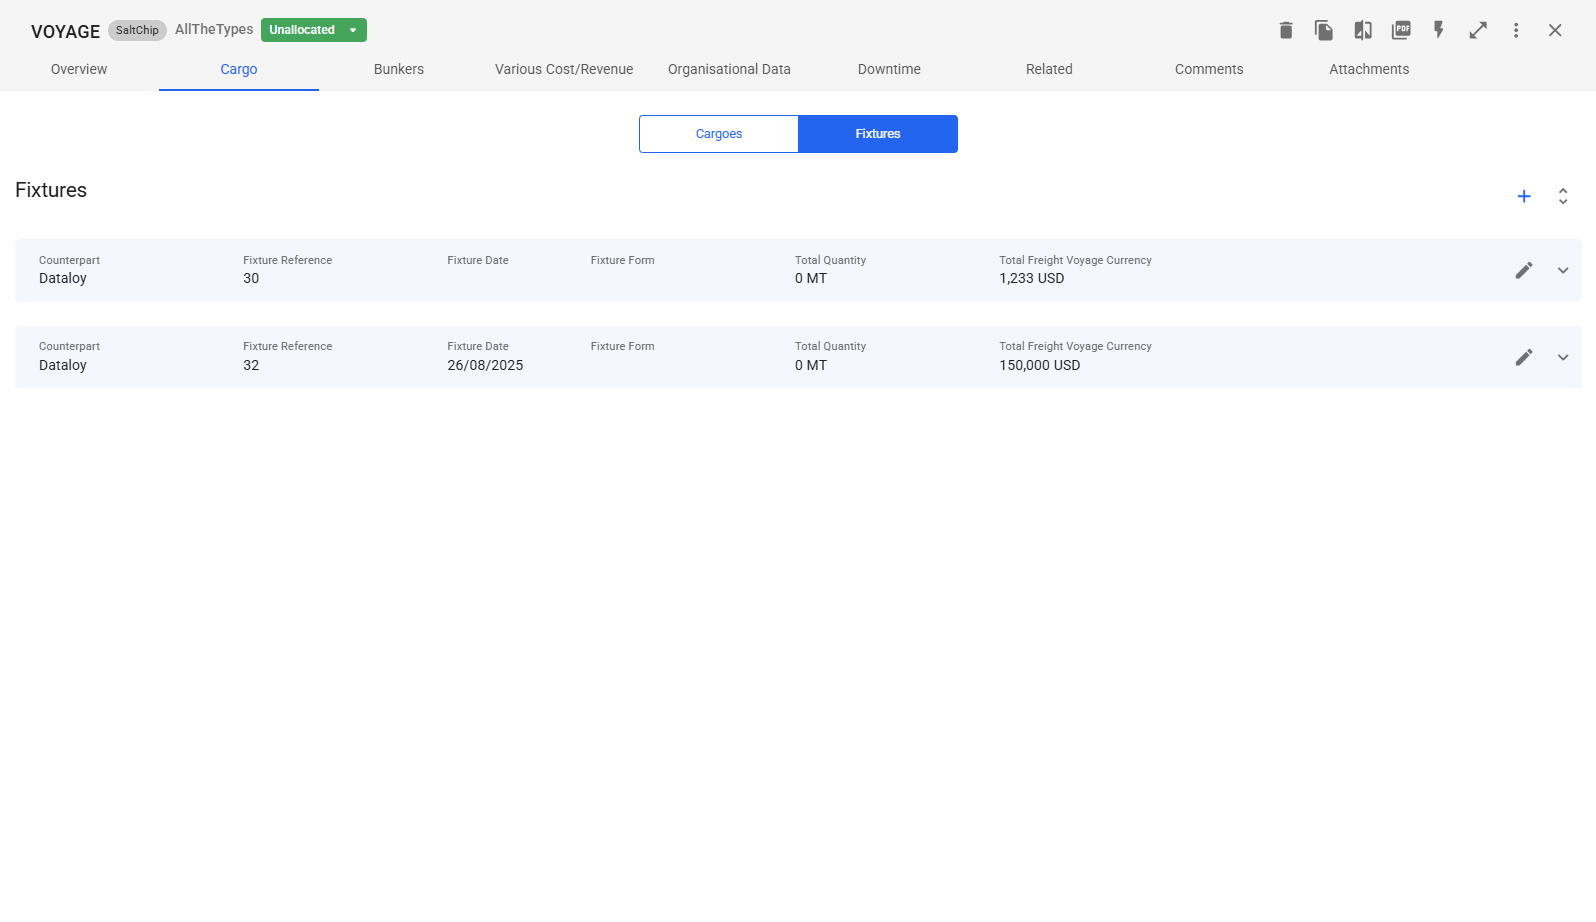
Task: Export voyage using the PDF icon
Action: 1401,30
